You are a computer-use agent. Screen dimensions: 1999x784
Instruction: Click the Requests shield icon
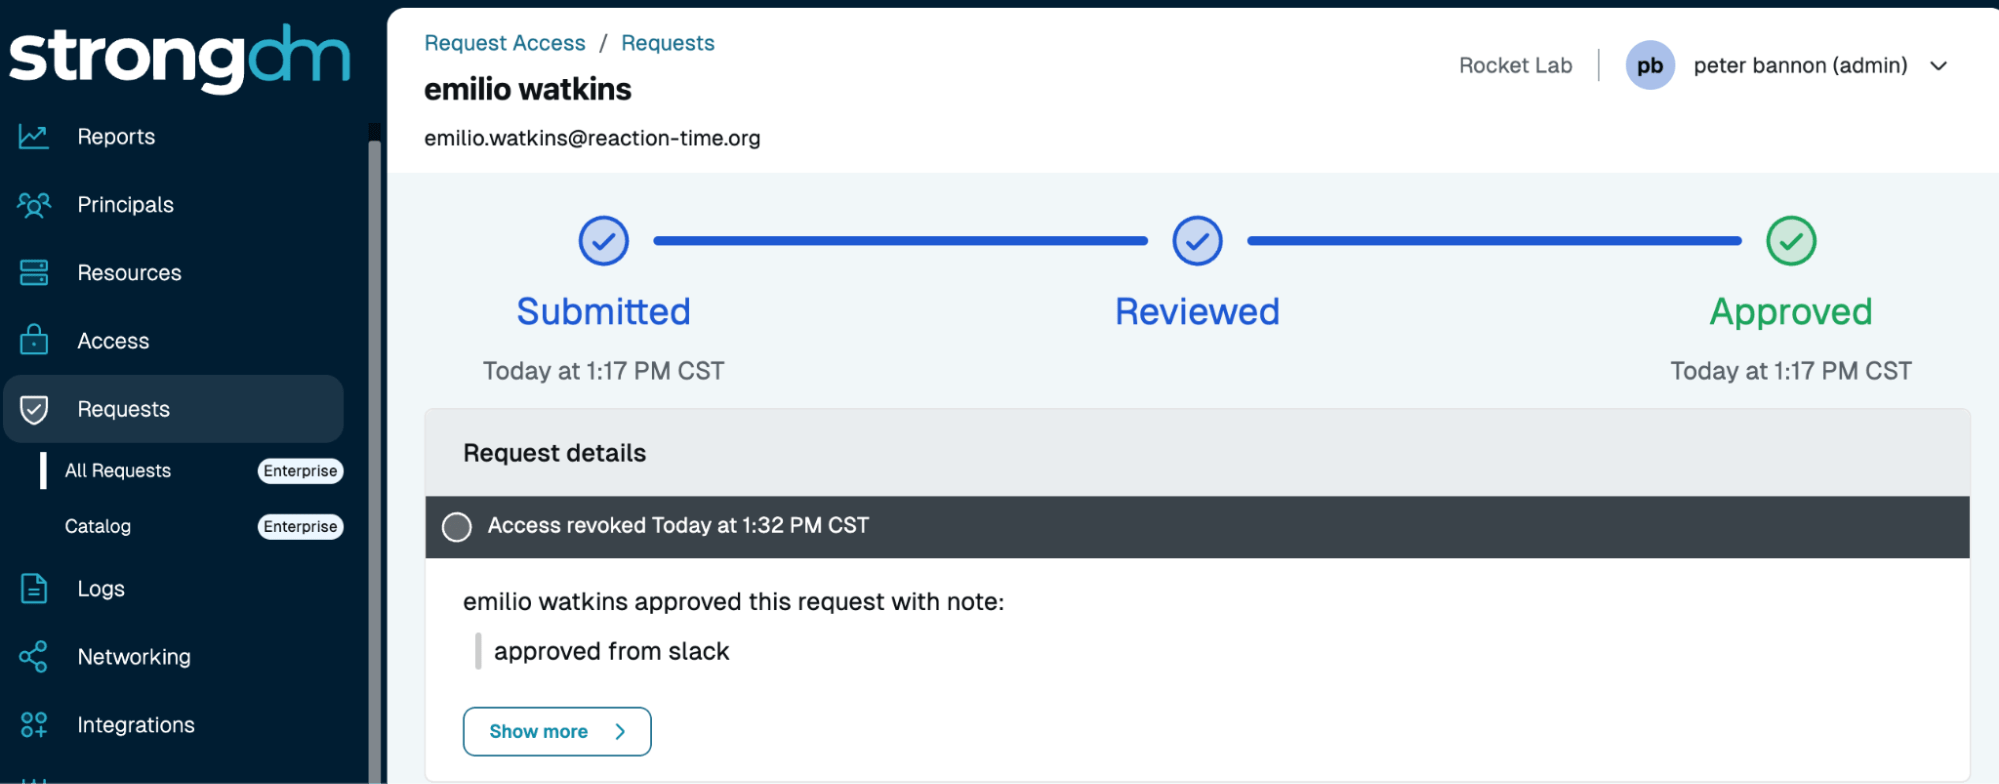[33, 408]
